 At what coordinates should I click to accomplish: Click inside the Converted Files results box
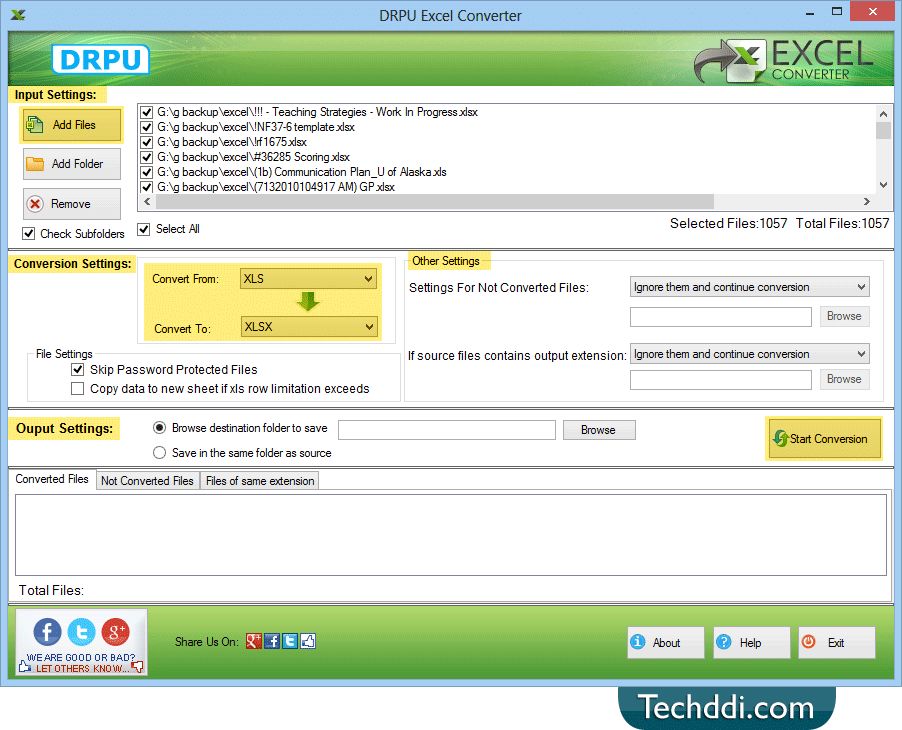coord(450,534)
